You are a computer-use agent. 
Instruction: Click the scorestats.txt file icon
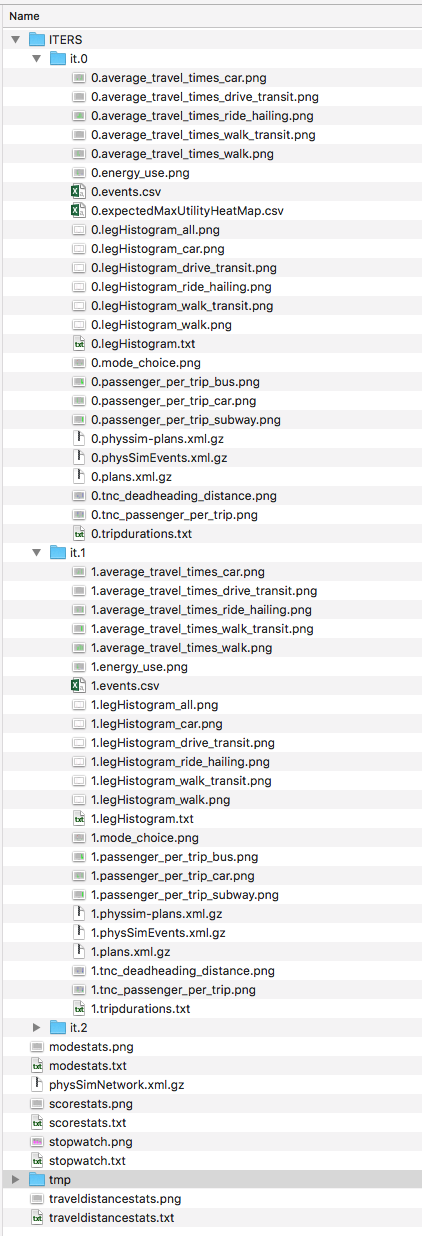37,1123
